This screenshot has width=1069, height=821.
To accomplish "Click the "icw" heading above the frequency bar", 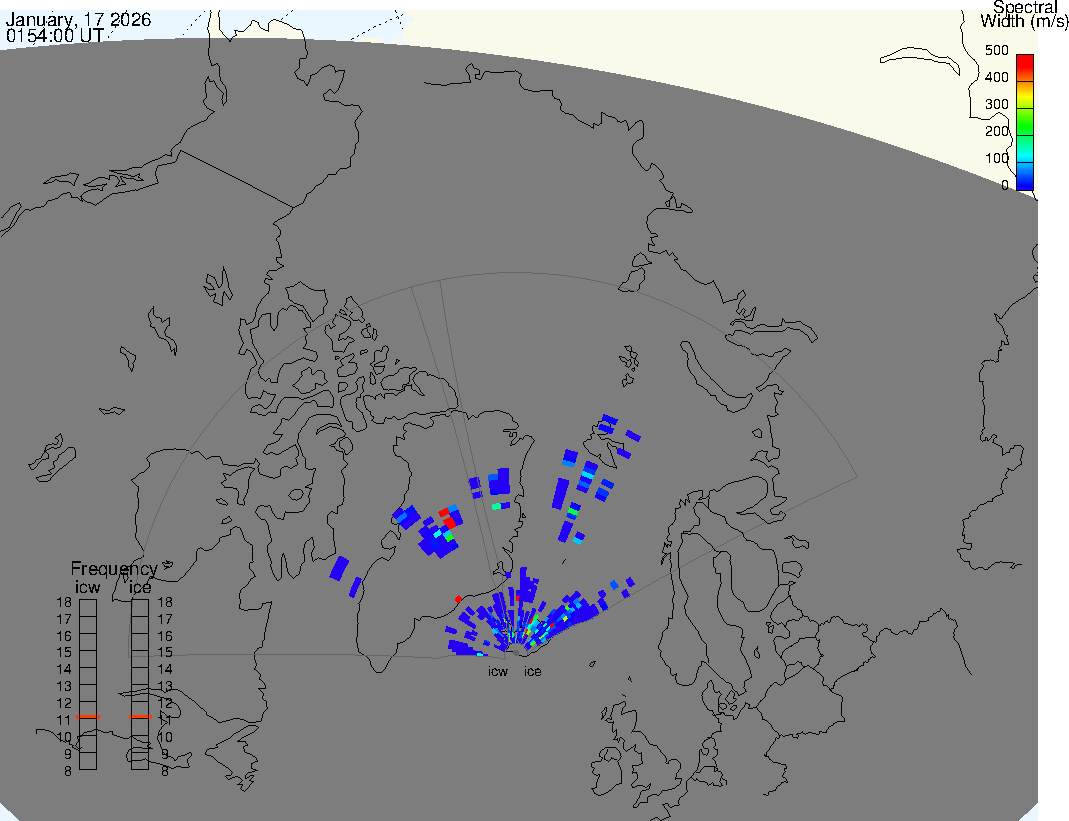I will click(87, 587).
